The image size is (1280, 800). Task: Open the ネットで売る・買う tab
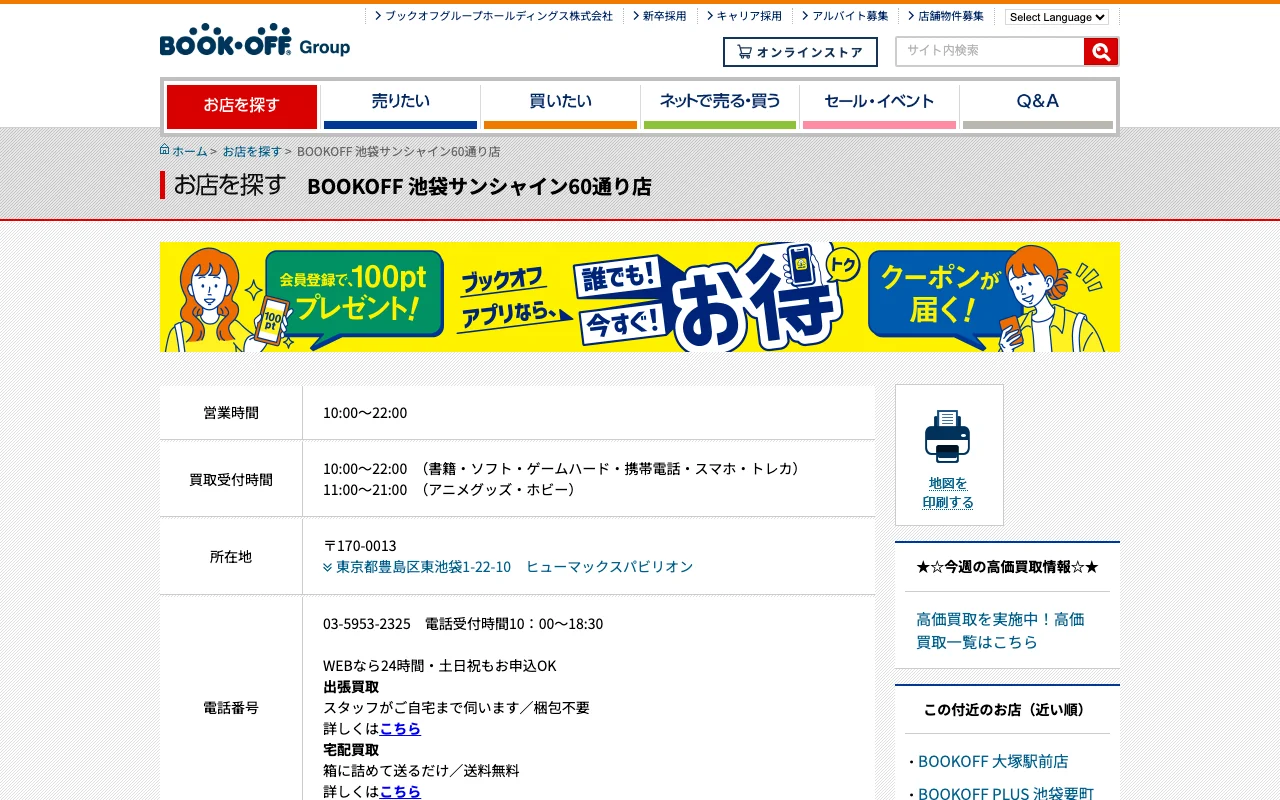720,106
